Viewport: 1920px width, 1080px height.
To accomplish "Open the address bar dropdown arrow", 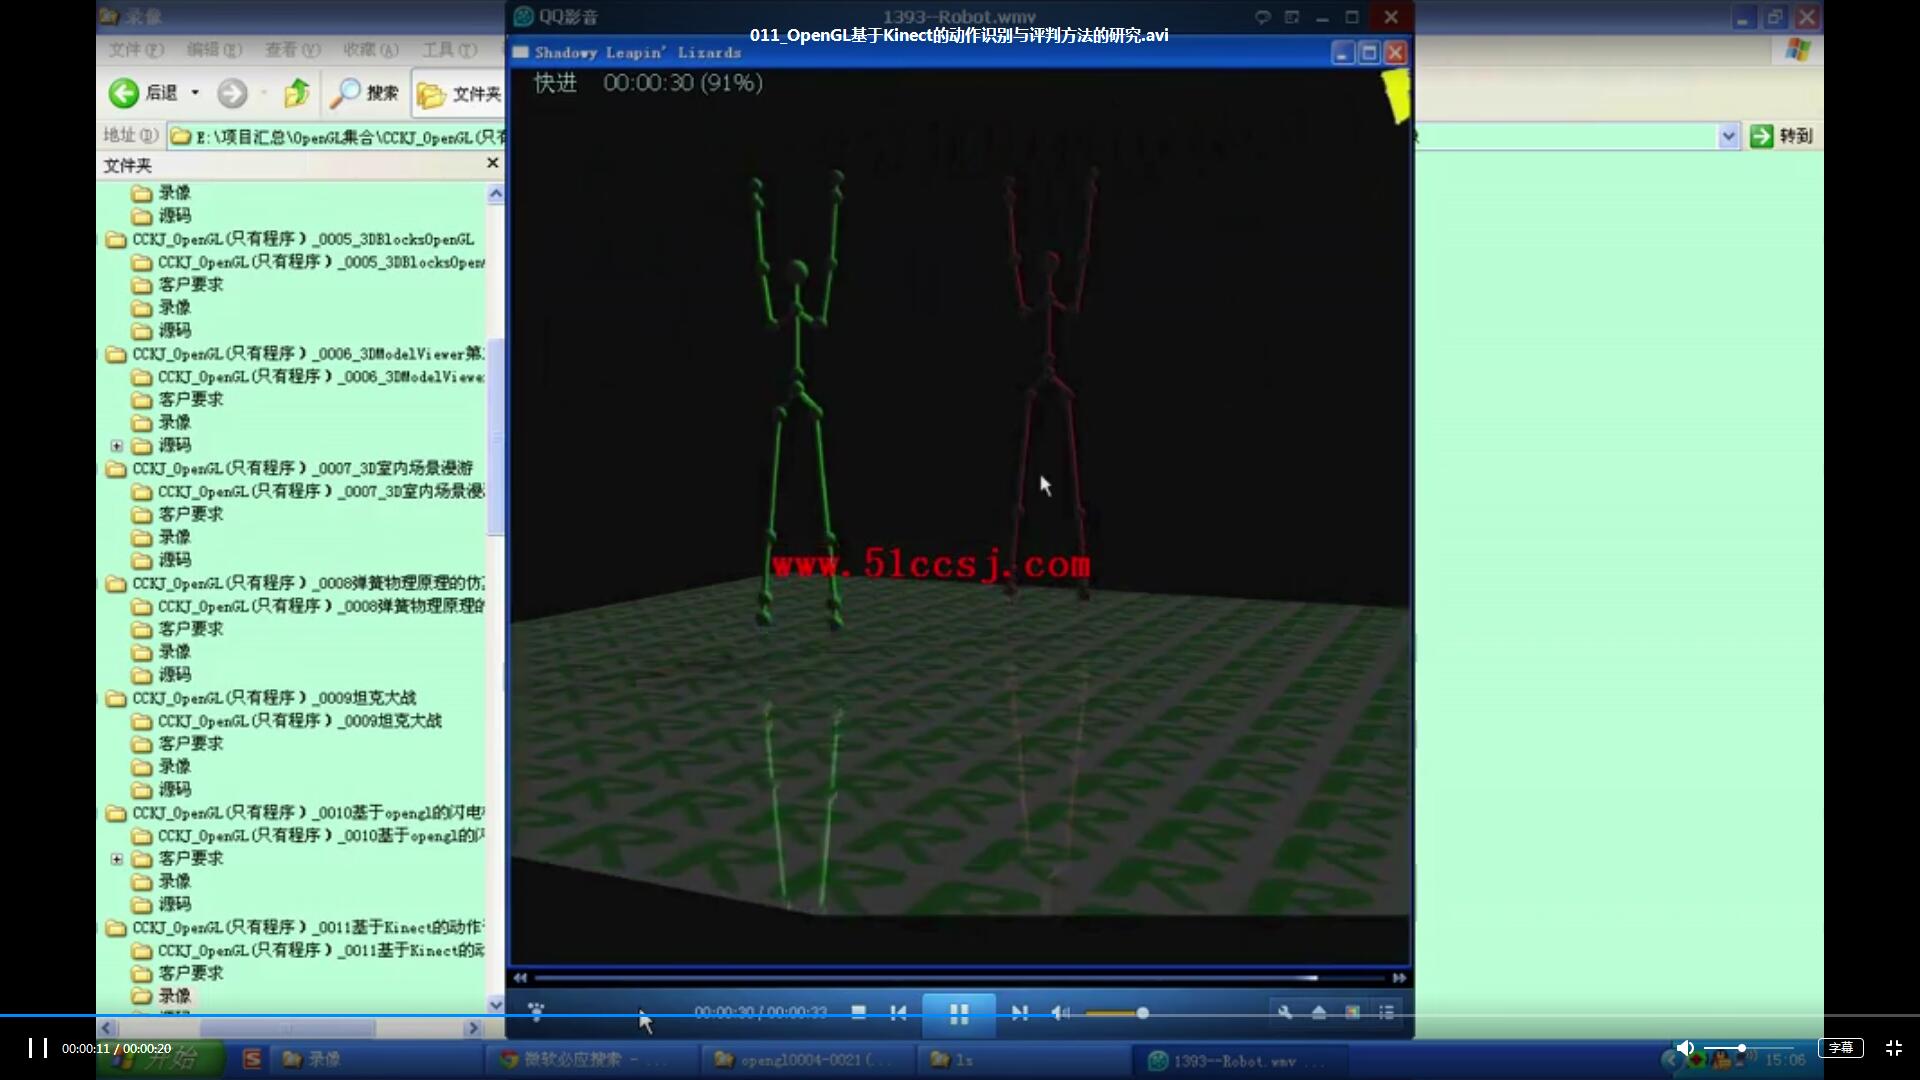I will click(1729, 136).
